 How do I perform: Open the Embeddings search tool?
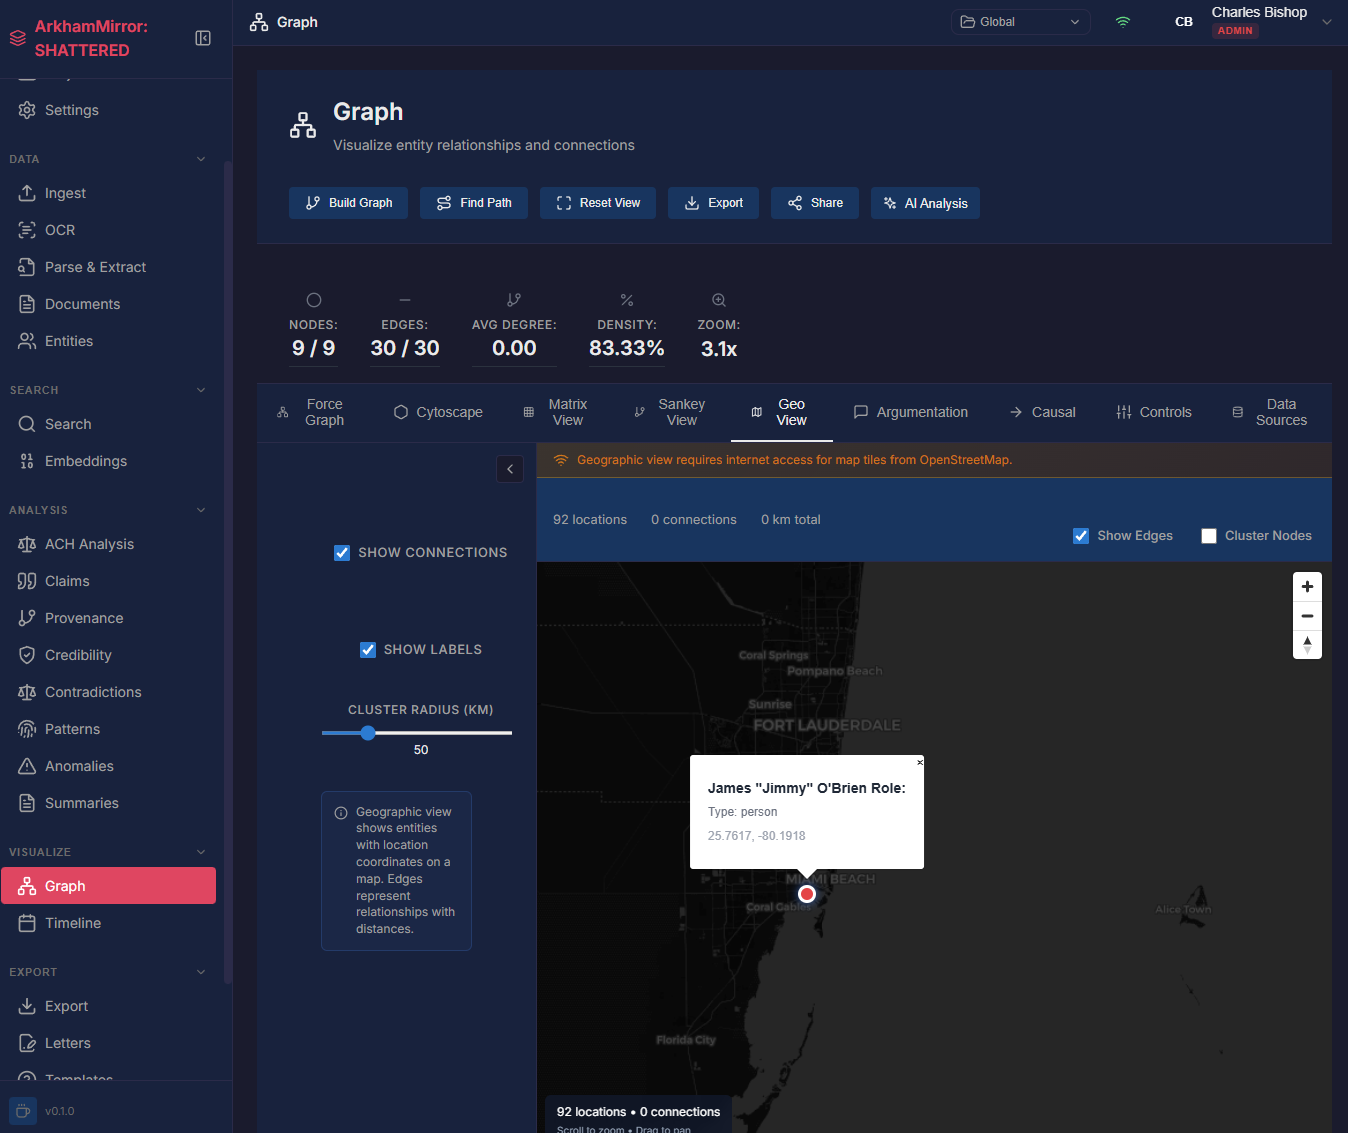pos(85,461)
